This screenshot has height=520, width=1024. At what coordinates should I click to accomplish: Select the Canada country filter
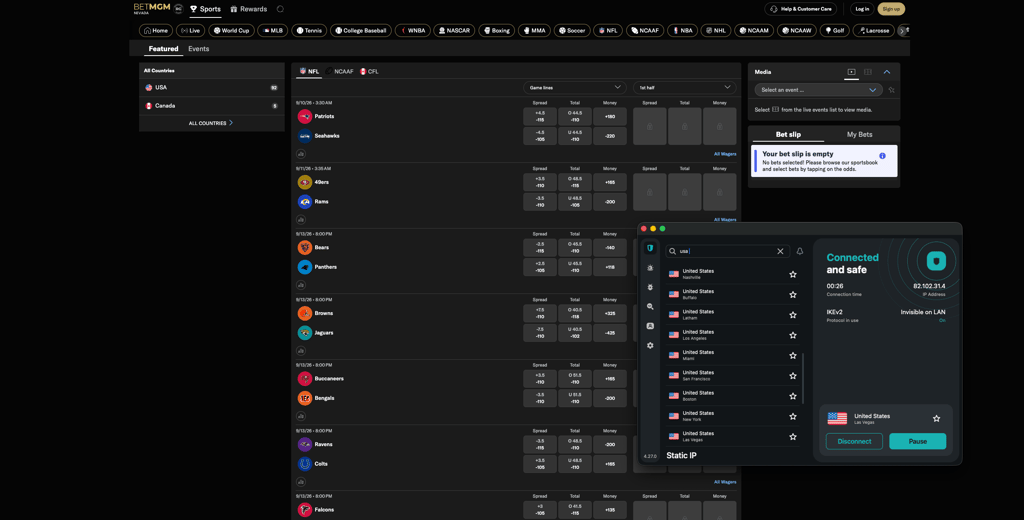pyautogui.click(x=212, y=106)
